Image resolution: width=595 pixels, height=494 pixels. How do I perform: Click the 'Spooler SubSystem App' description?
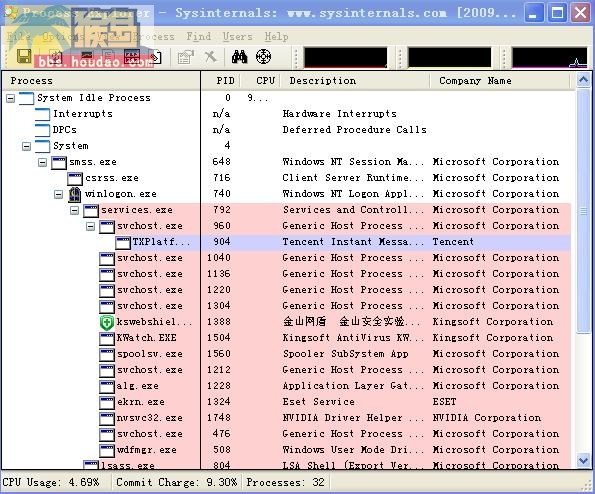click(345, 354)
